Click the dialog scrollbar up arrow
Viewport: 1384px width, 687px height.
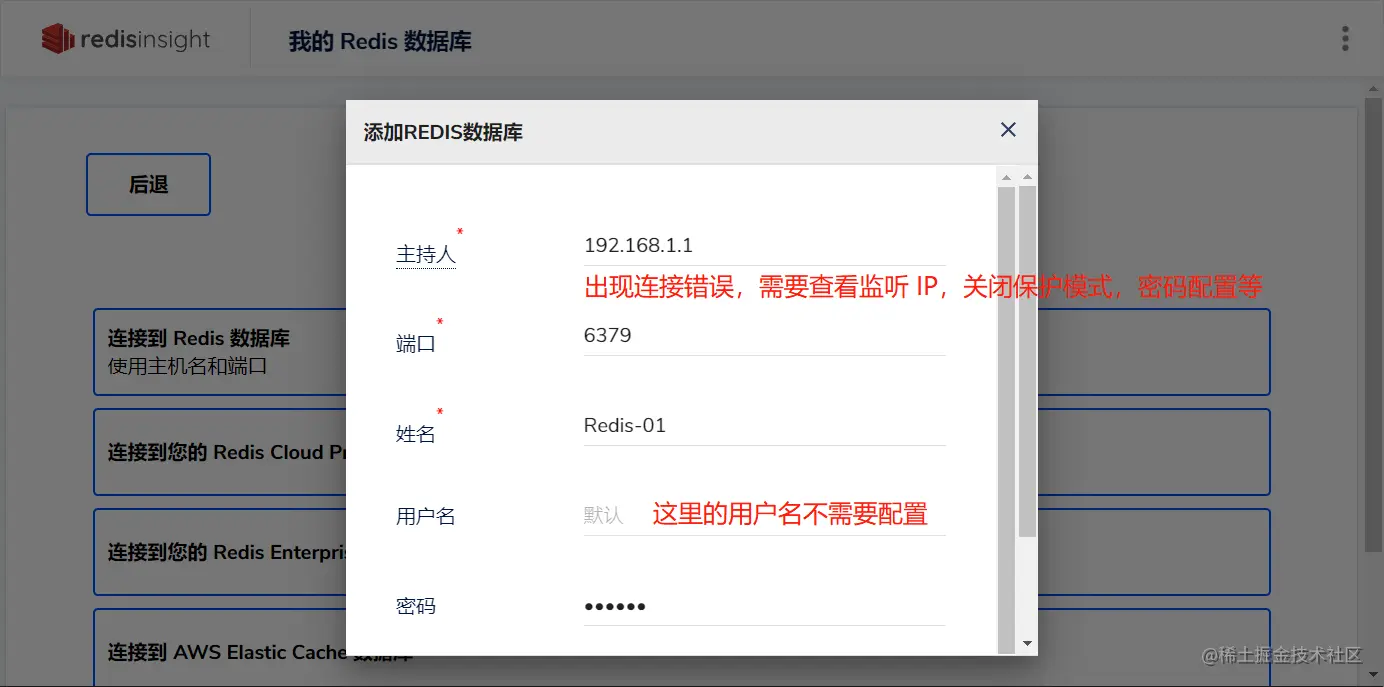1026,176
